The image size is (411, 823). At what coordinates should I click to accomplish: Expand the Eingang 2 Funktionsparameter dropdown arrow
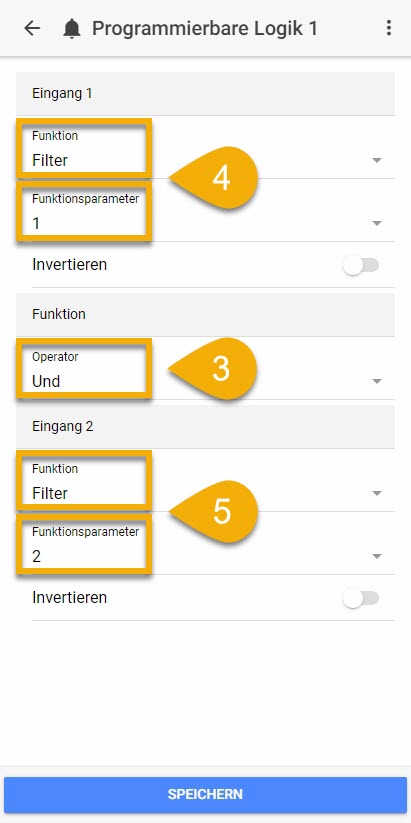coord(376,556)
